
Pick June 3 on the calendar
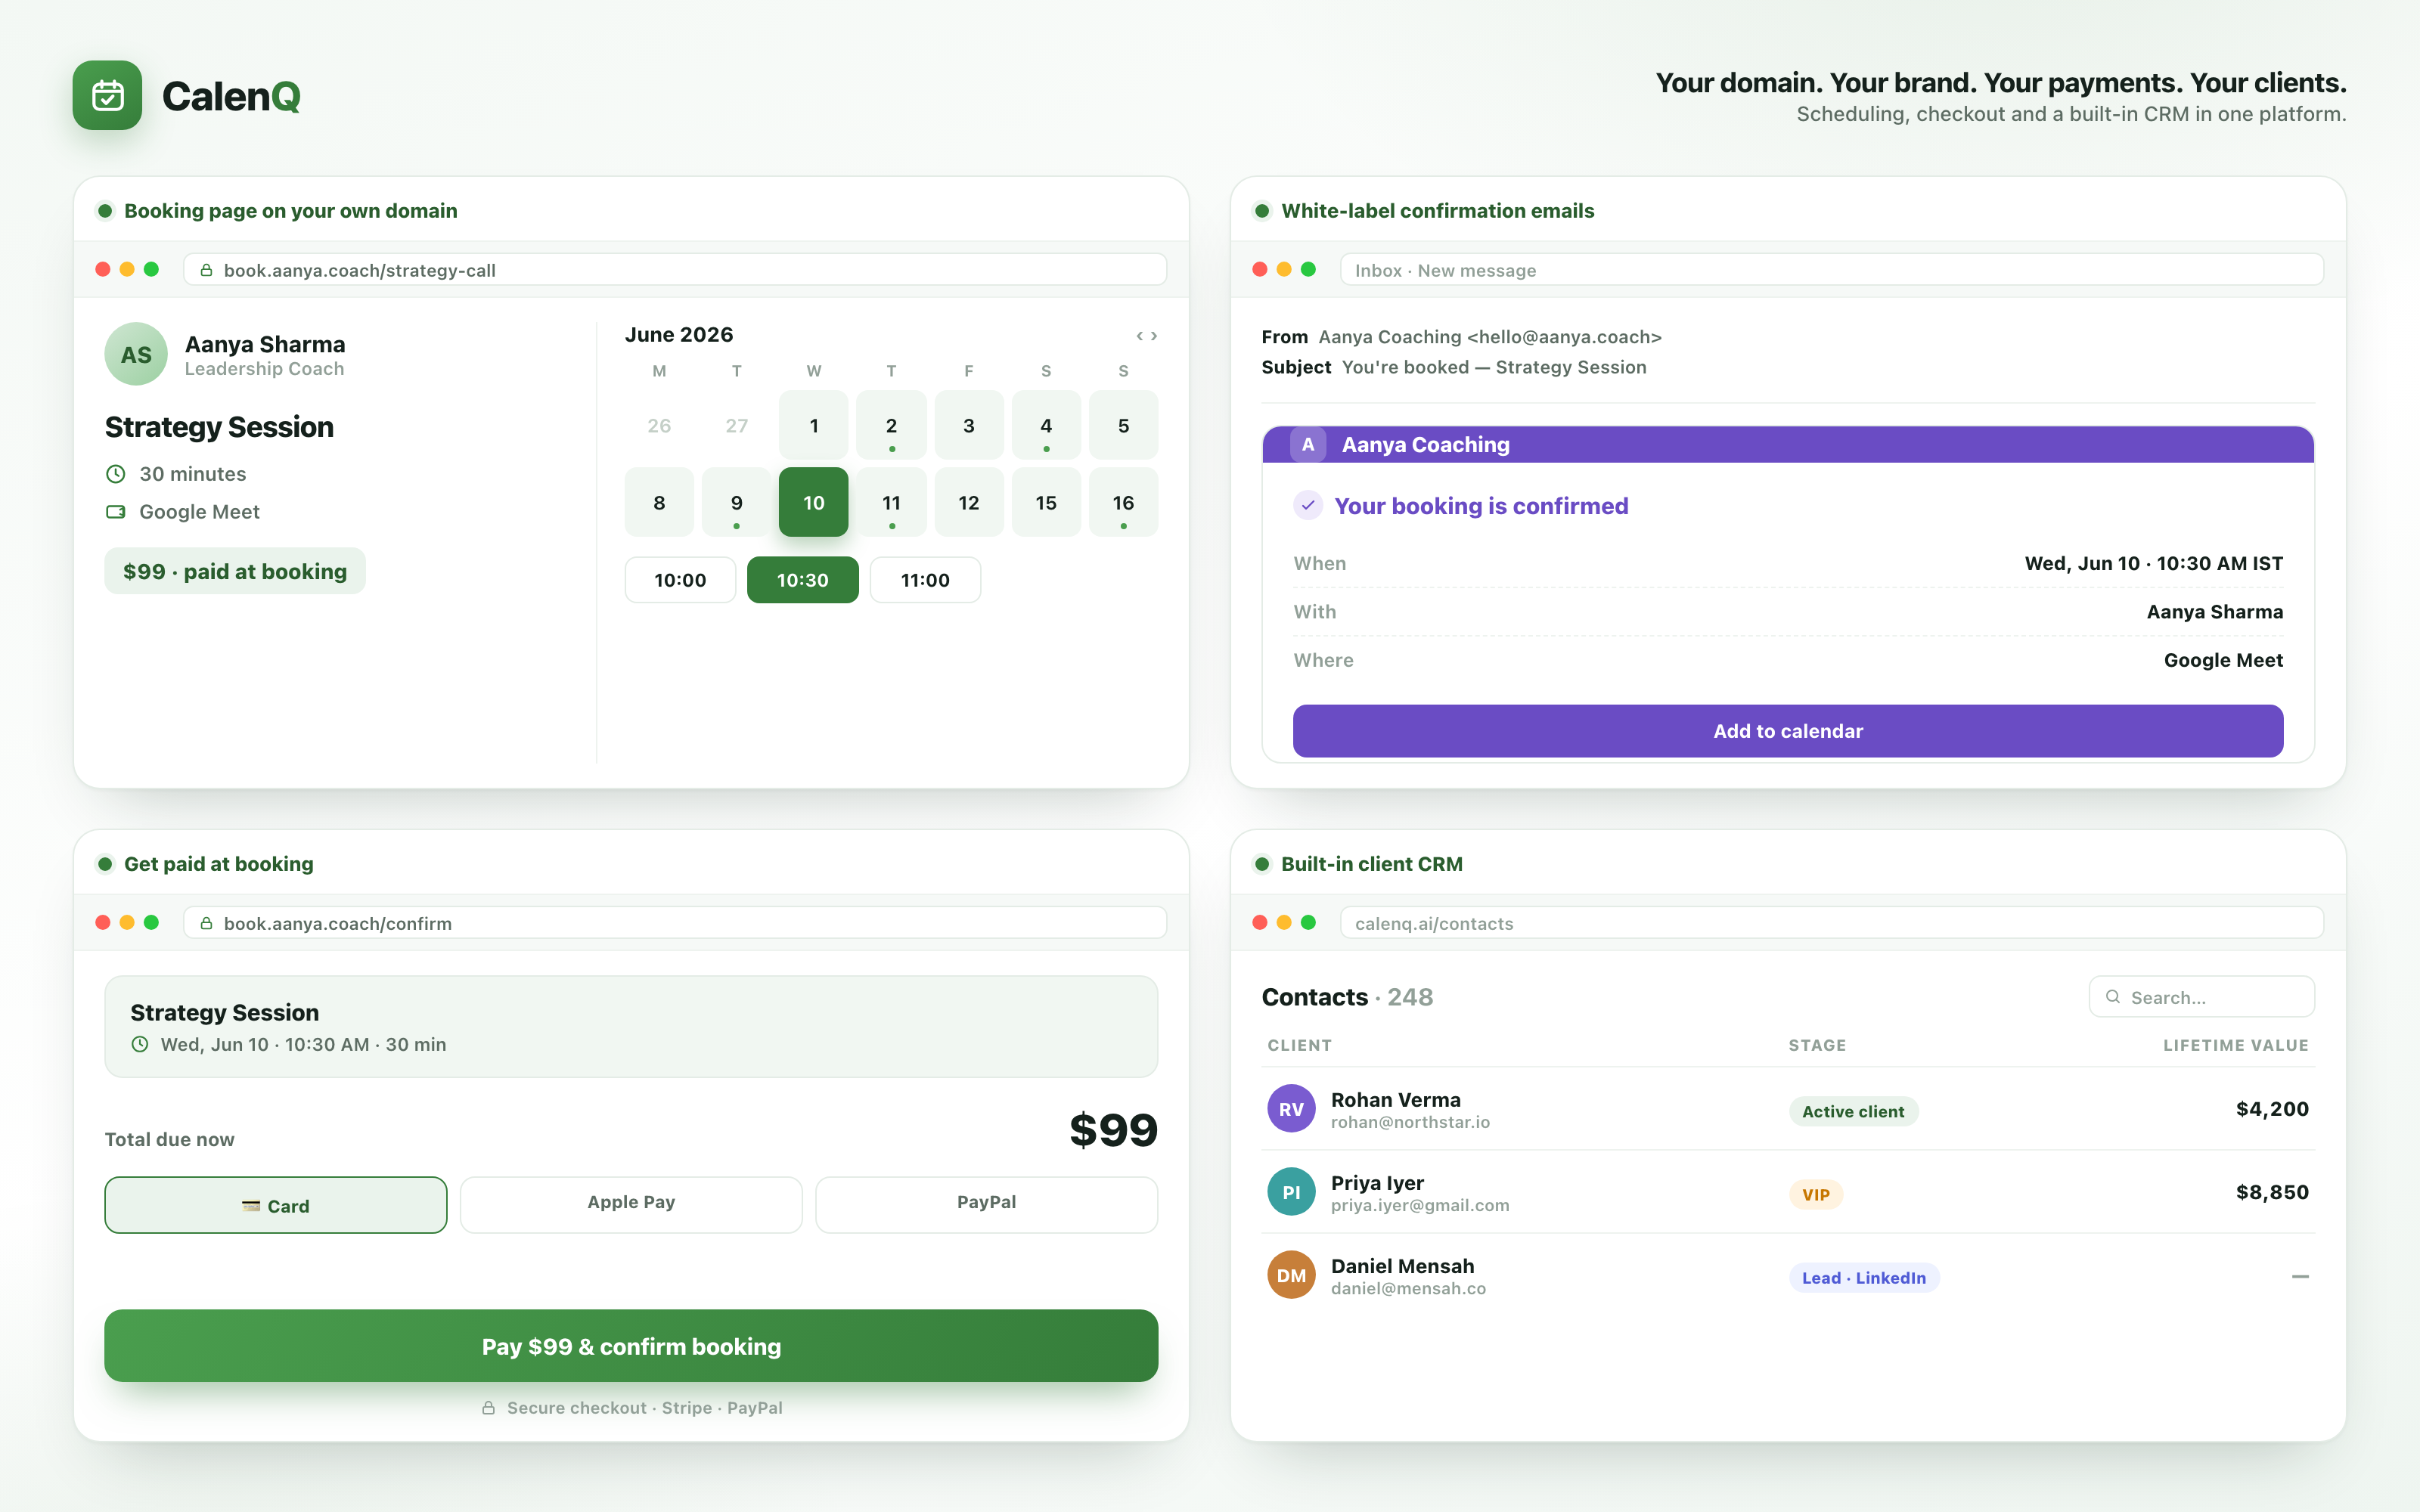969,425
